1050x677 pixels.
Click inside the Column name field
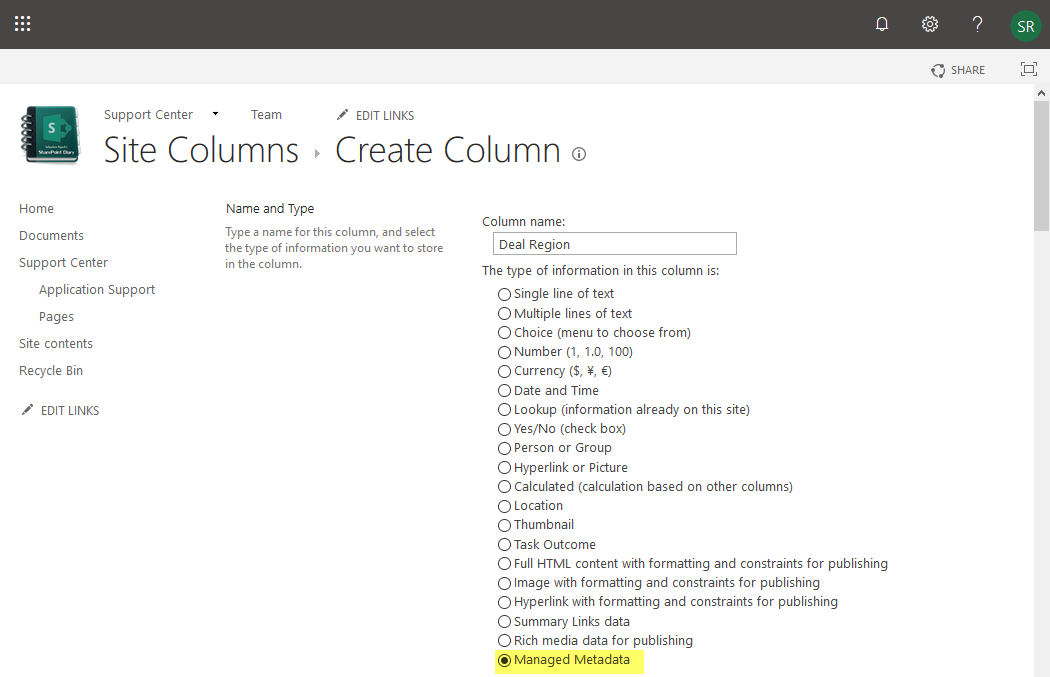[x=614, y=243]
